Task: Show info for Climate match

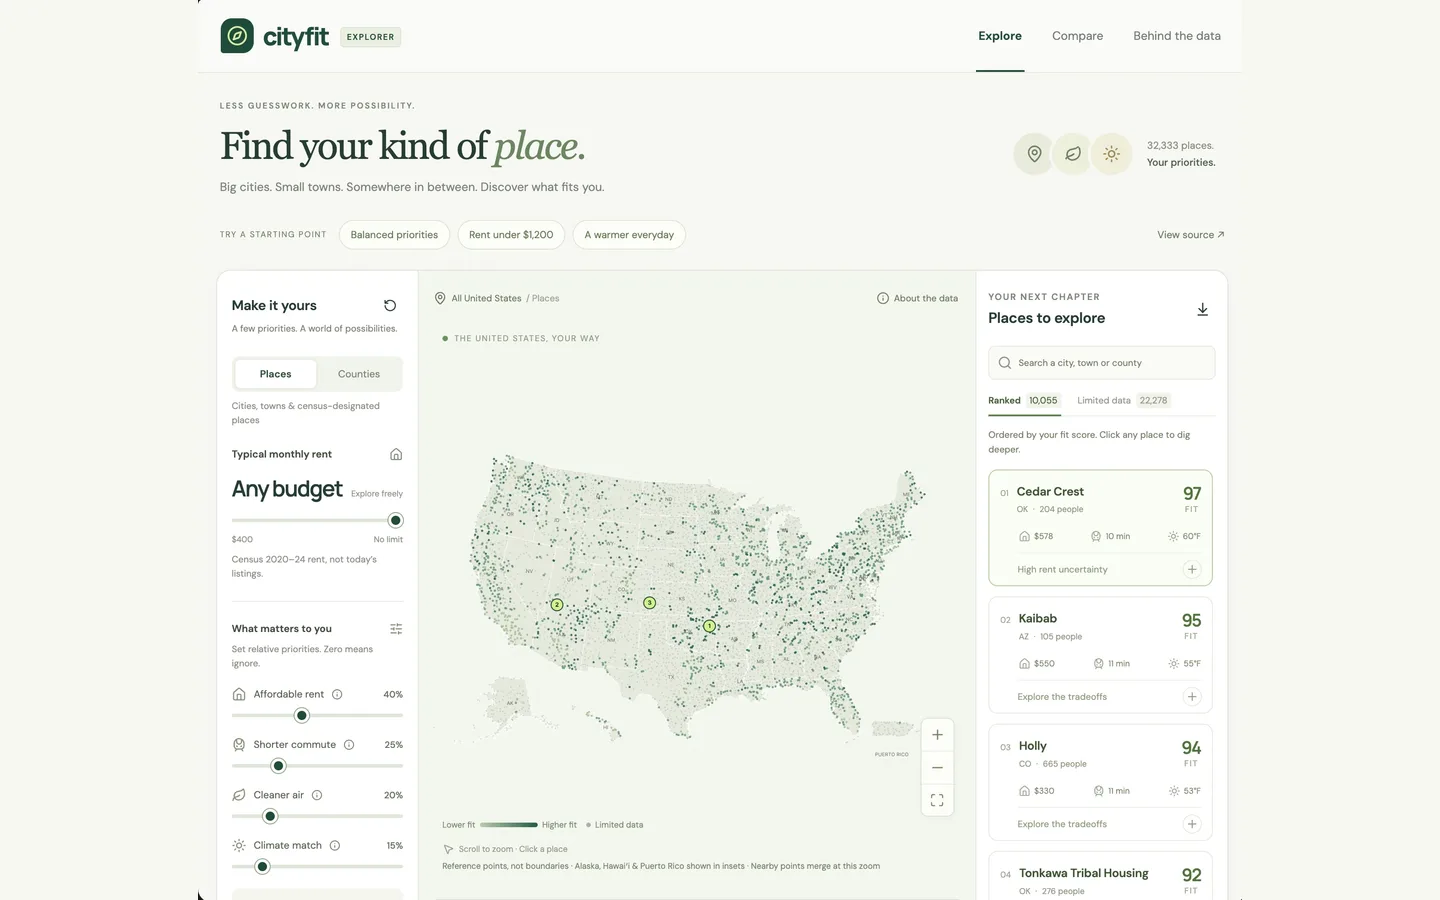Action: (335, 846)
